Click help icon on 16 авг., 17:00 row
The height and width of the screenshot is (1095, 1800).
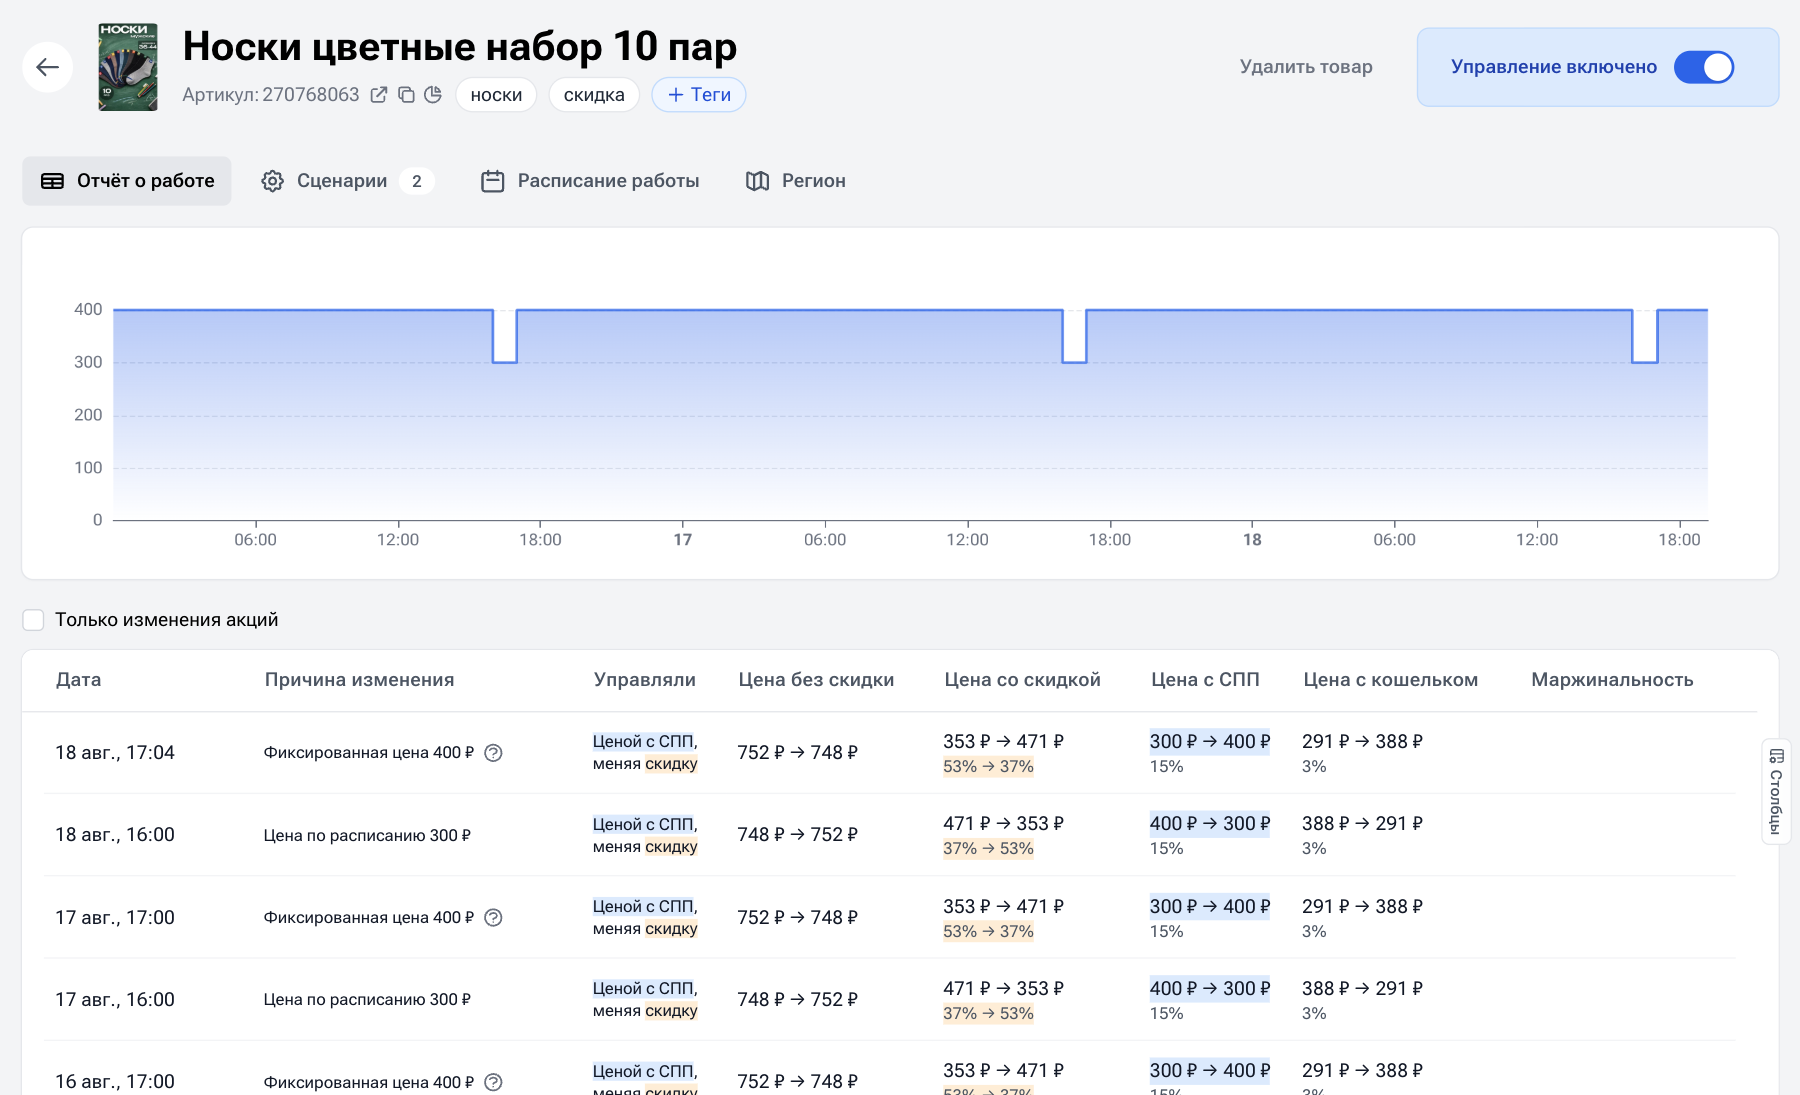coord(493,1082)
